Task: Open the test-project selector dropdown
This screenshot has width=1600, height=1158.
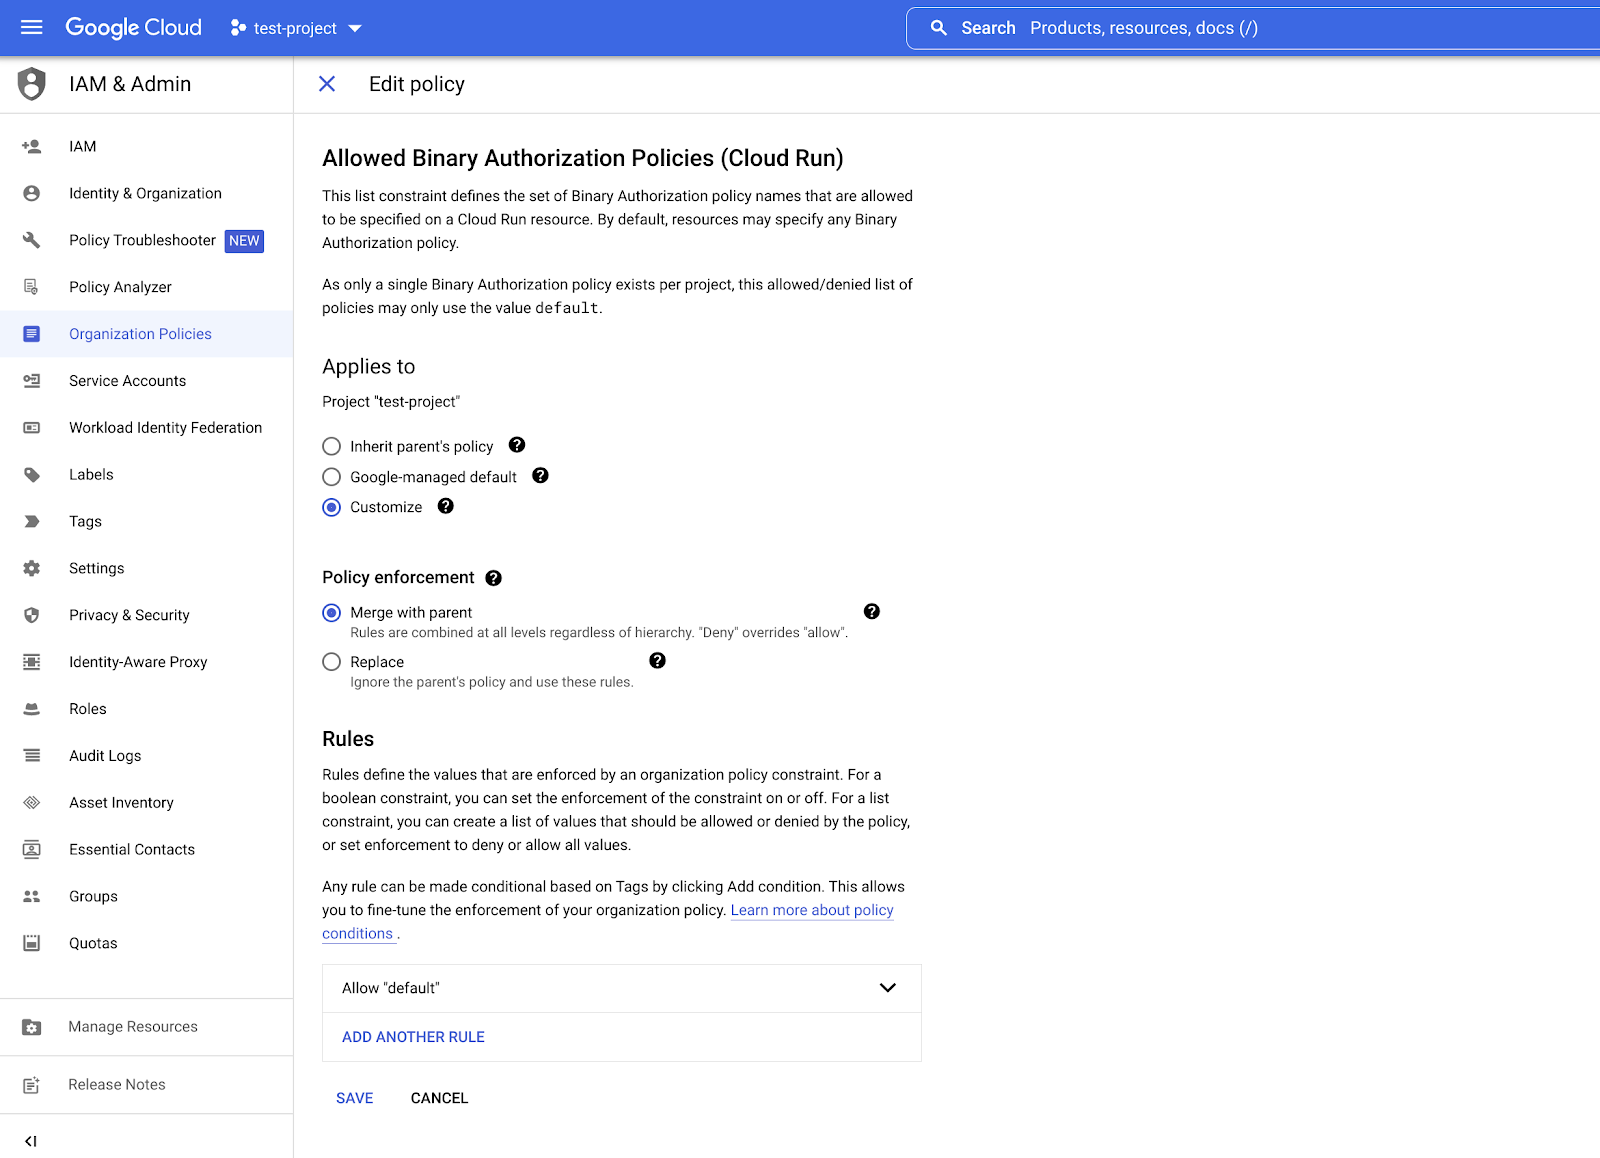Action: [x=296, y=28]
